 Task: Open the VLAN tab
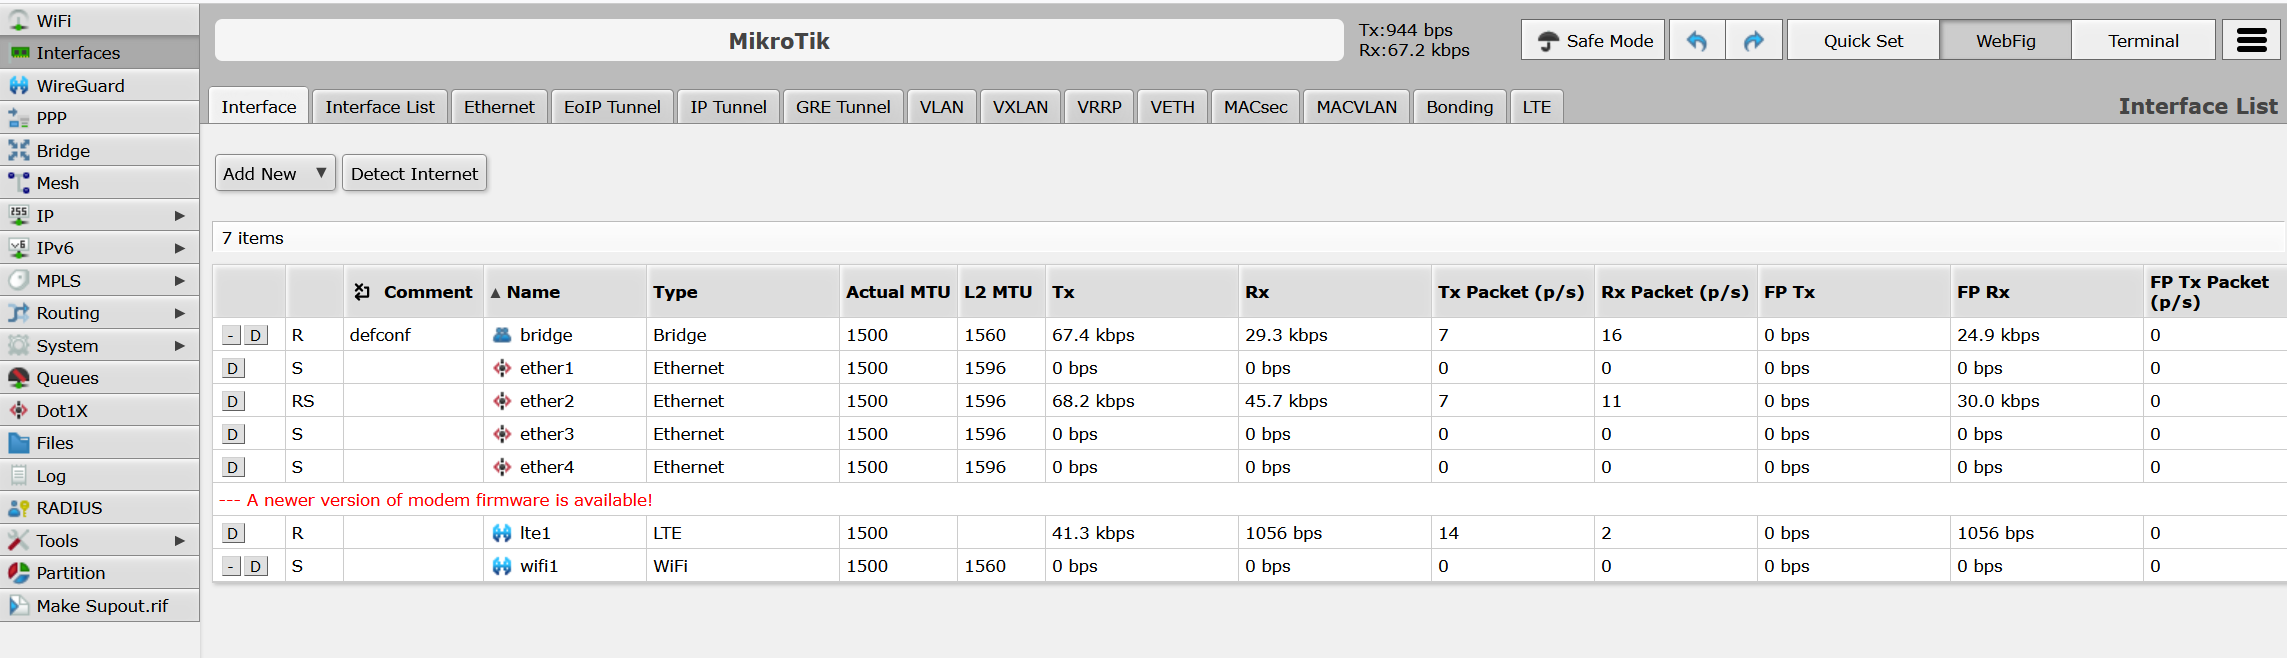click(942, 107)
